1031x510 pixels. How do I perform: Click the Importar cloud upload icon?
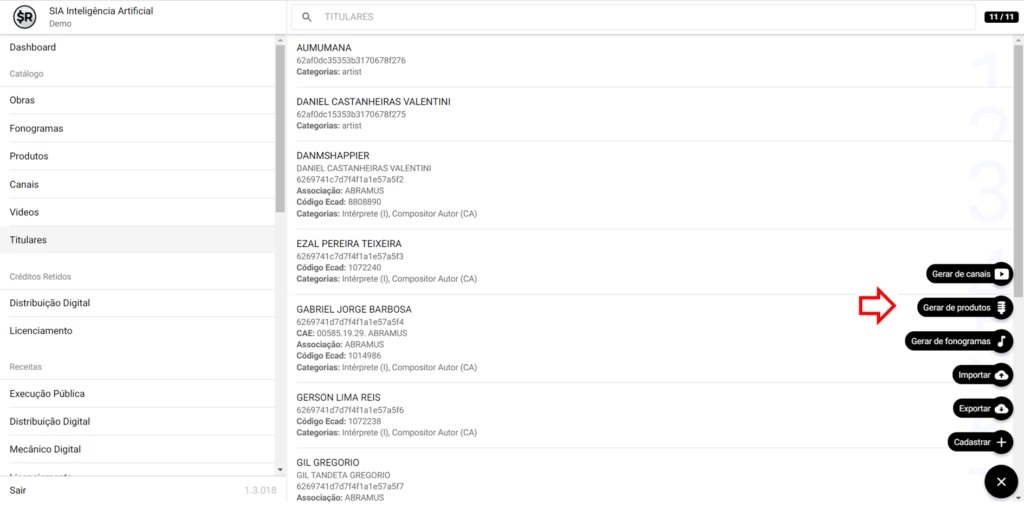1001,375
